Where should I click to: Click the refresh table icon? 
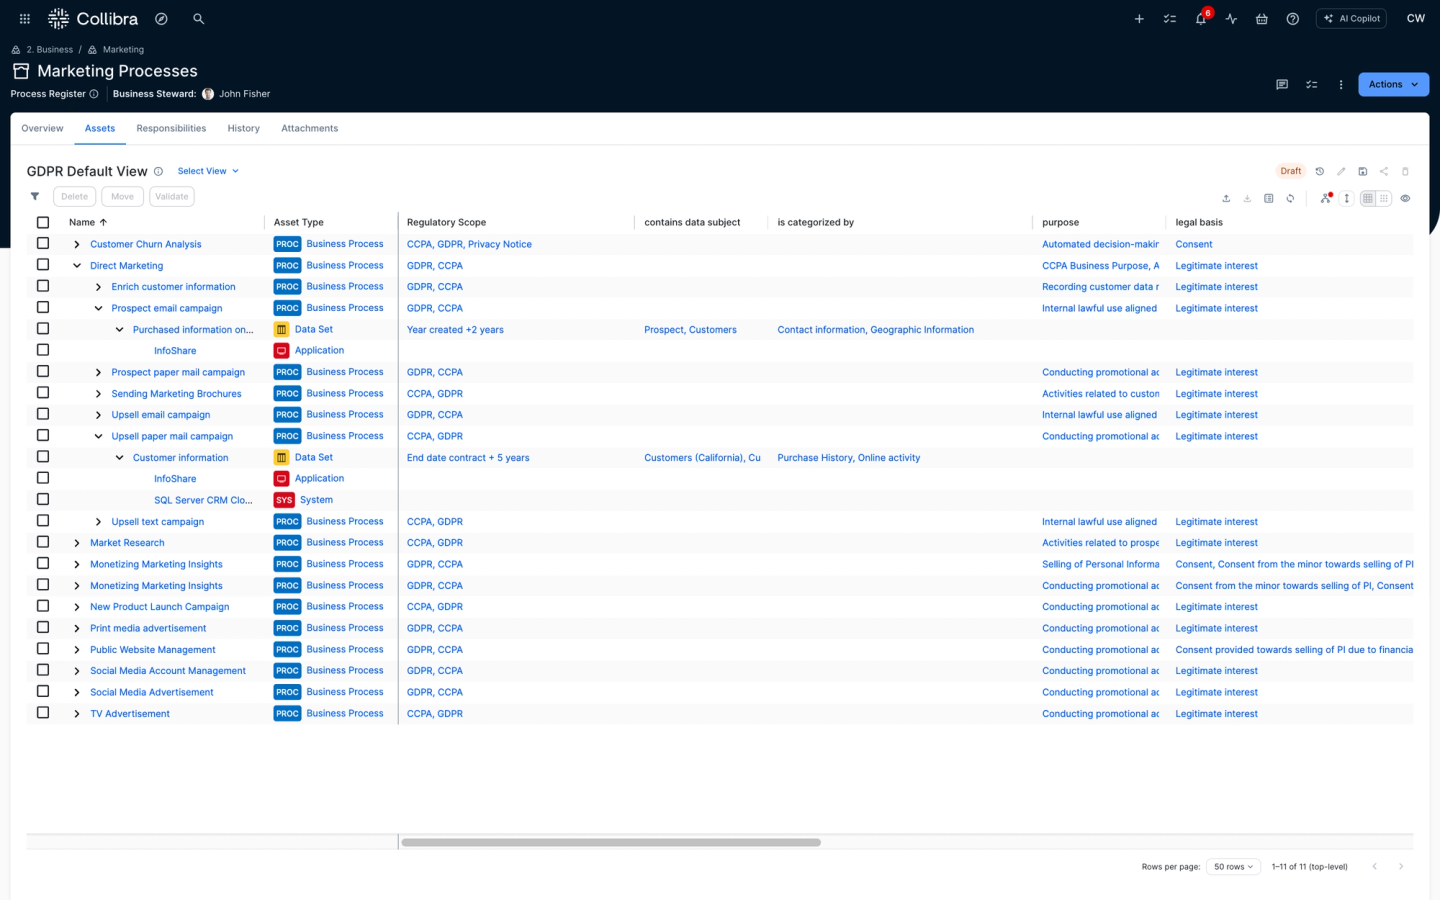1290,198
